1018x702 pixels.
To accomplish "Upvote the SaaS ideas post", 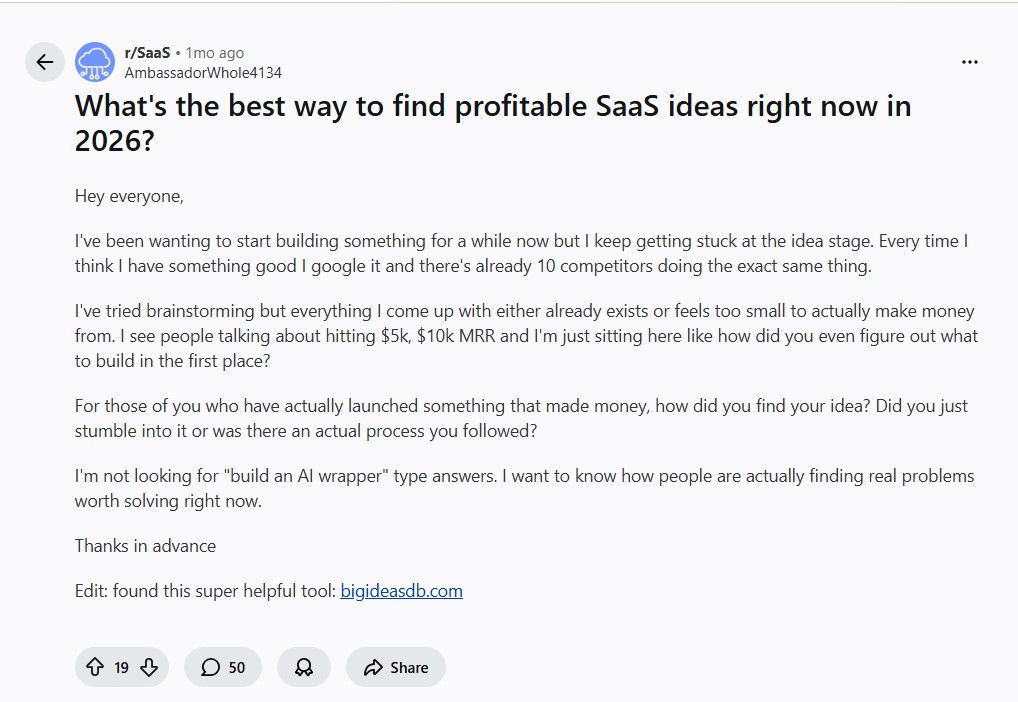I will click(96, 667).
